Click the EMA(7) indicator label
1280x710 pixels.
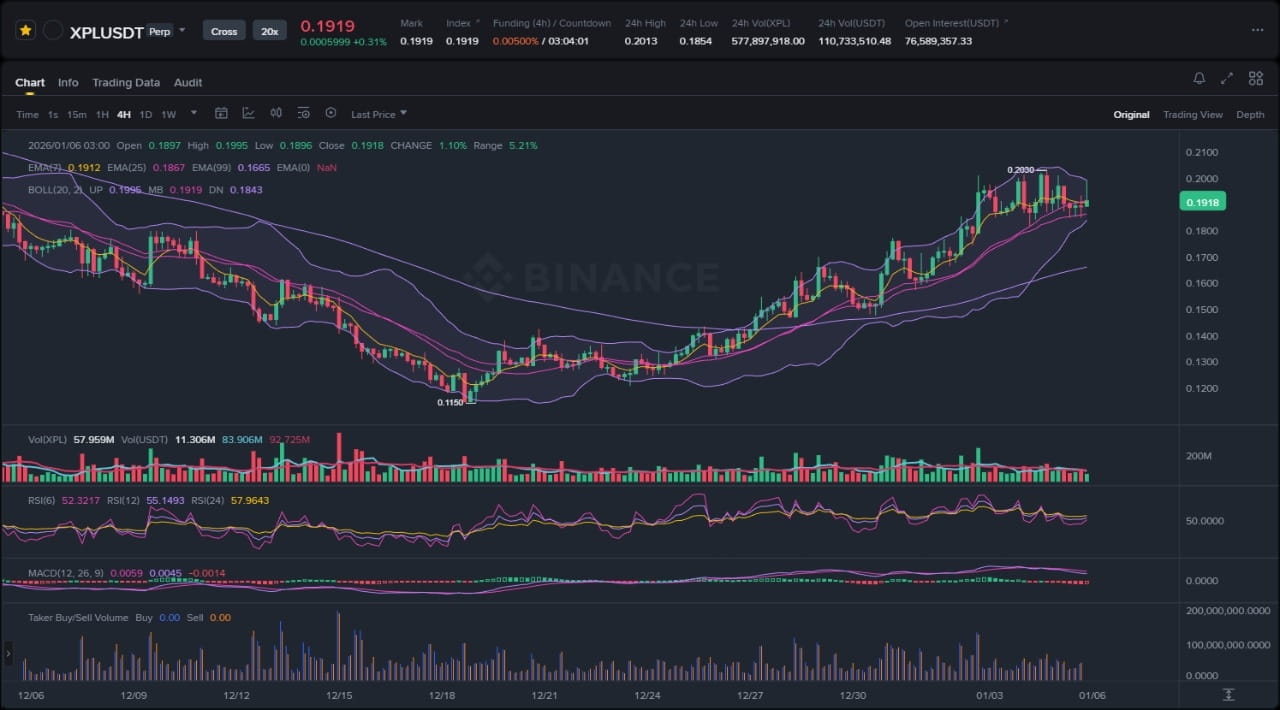[47, 168]
